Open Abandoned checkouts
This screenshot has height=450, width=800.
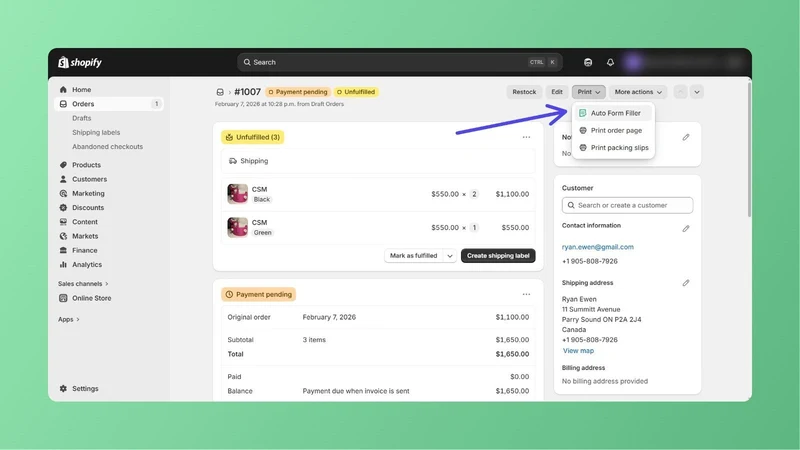pos(107,146)
